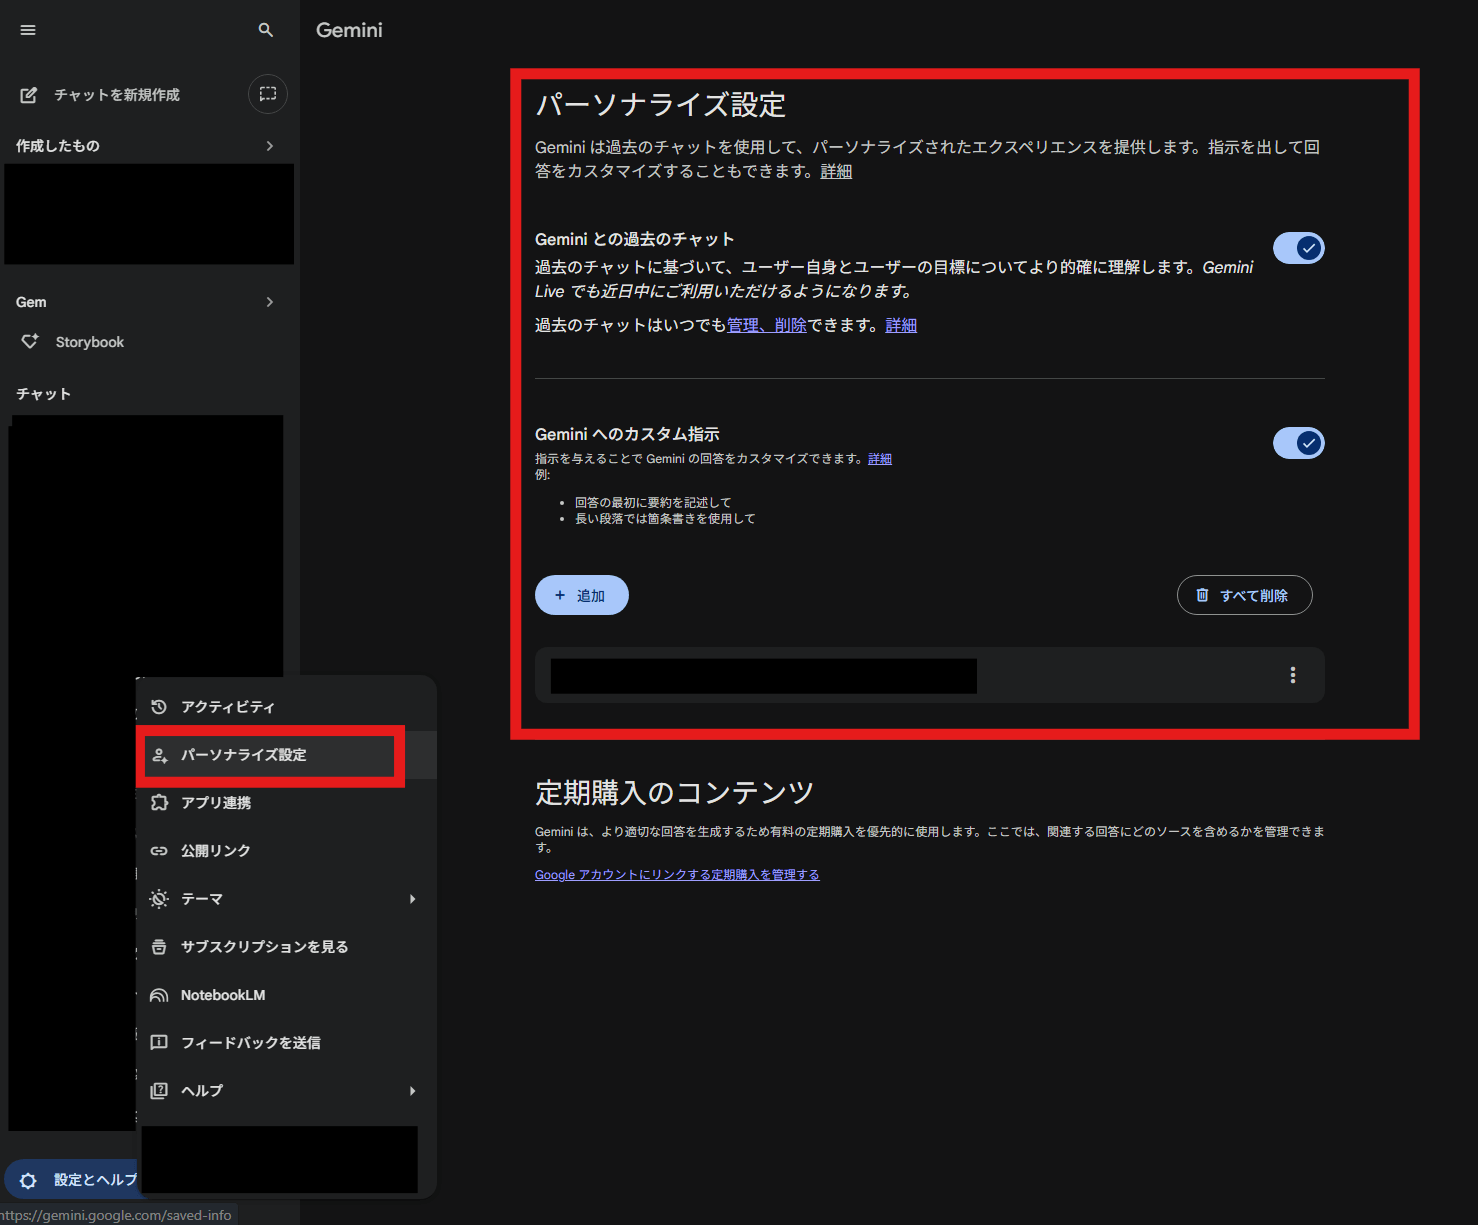1478x1225 pixels.
Task: Click the 管理、削除 link
Action: pyautogui.click(x=766, y=325)
